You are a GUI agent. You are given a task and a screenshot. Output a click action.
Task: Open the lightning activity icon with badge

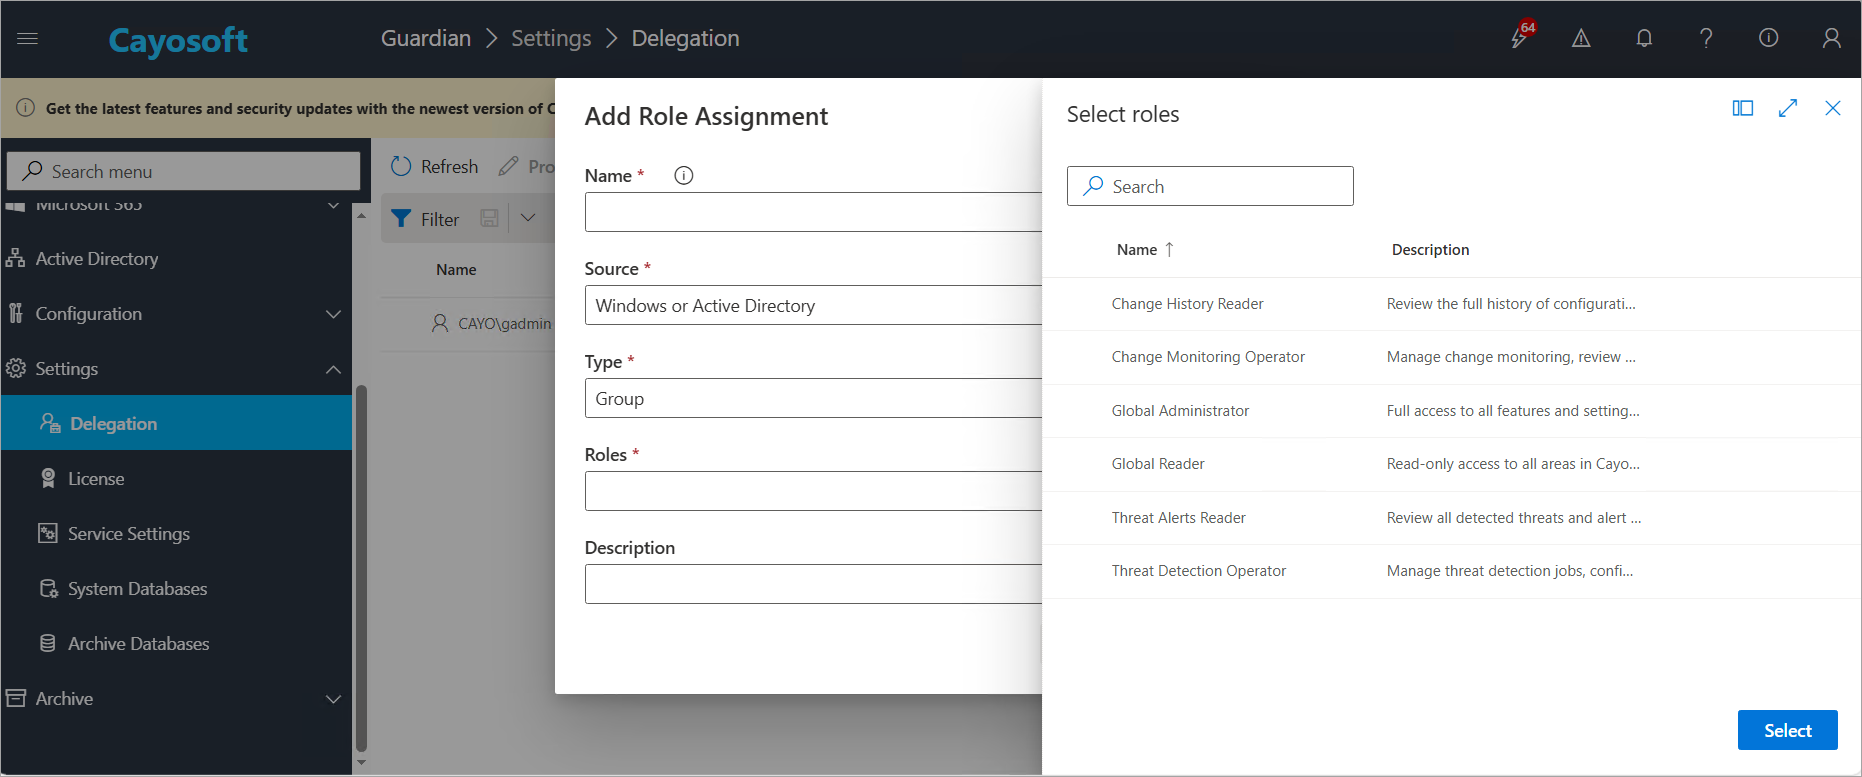click(x=1520, y=37)
